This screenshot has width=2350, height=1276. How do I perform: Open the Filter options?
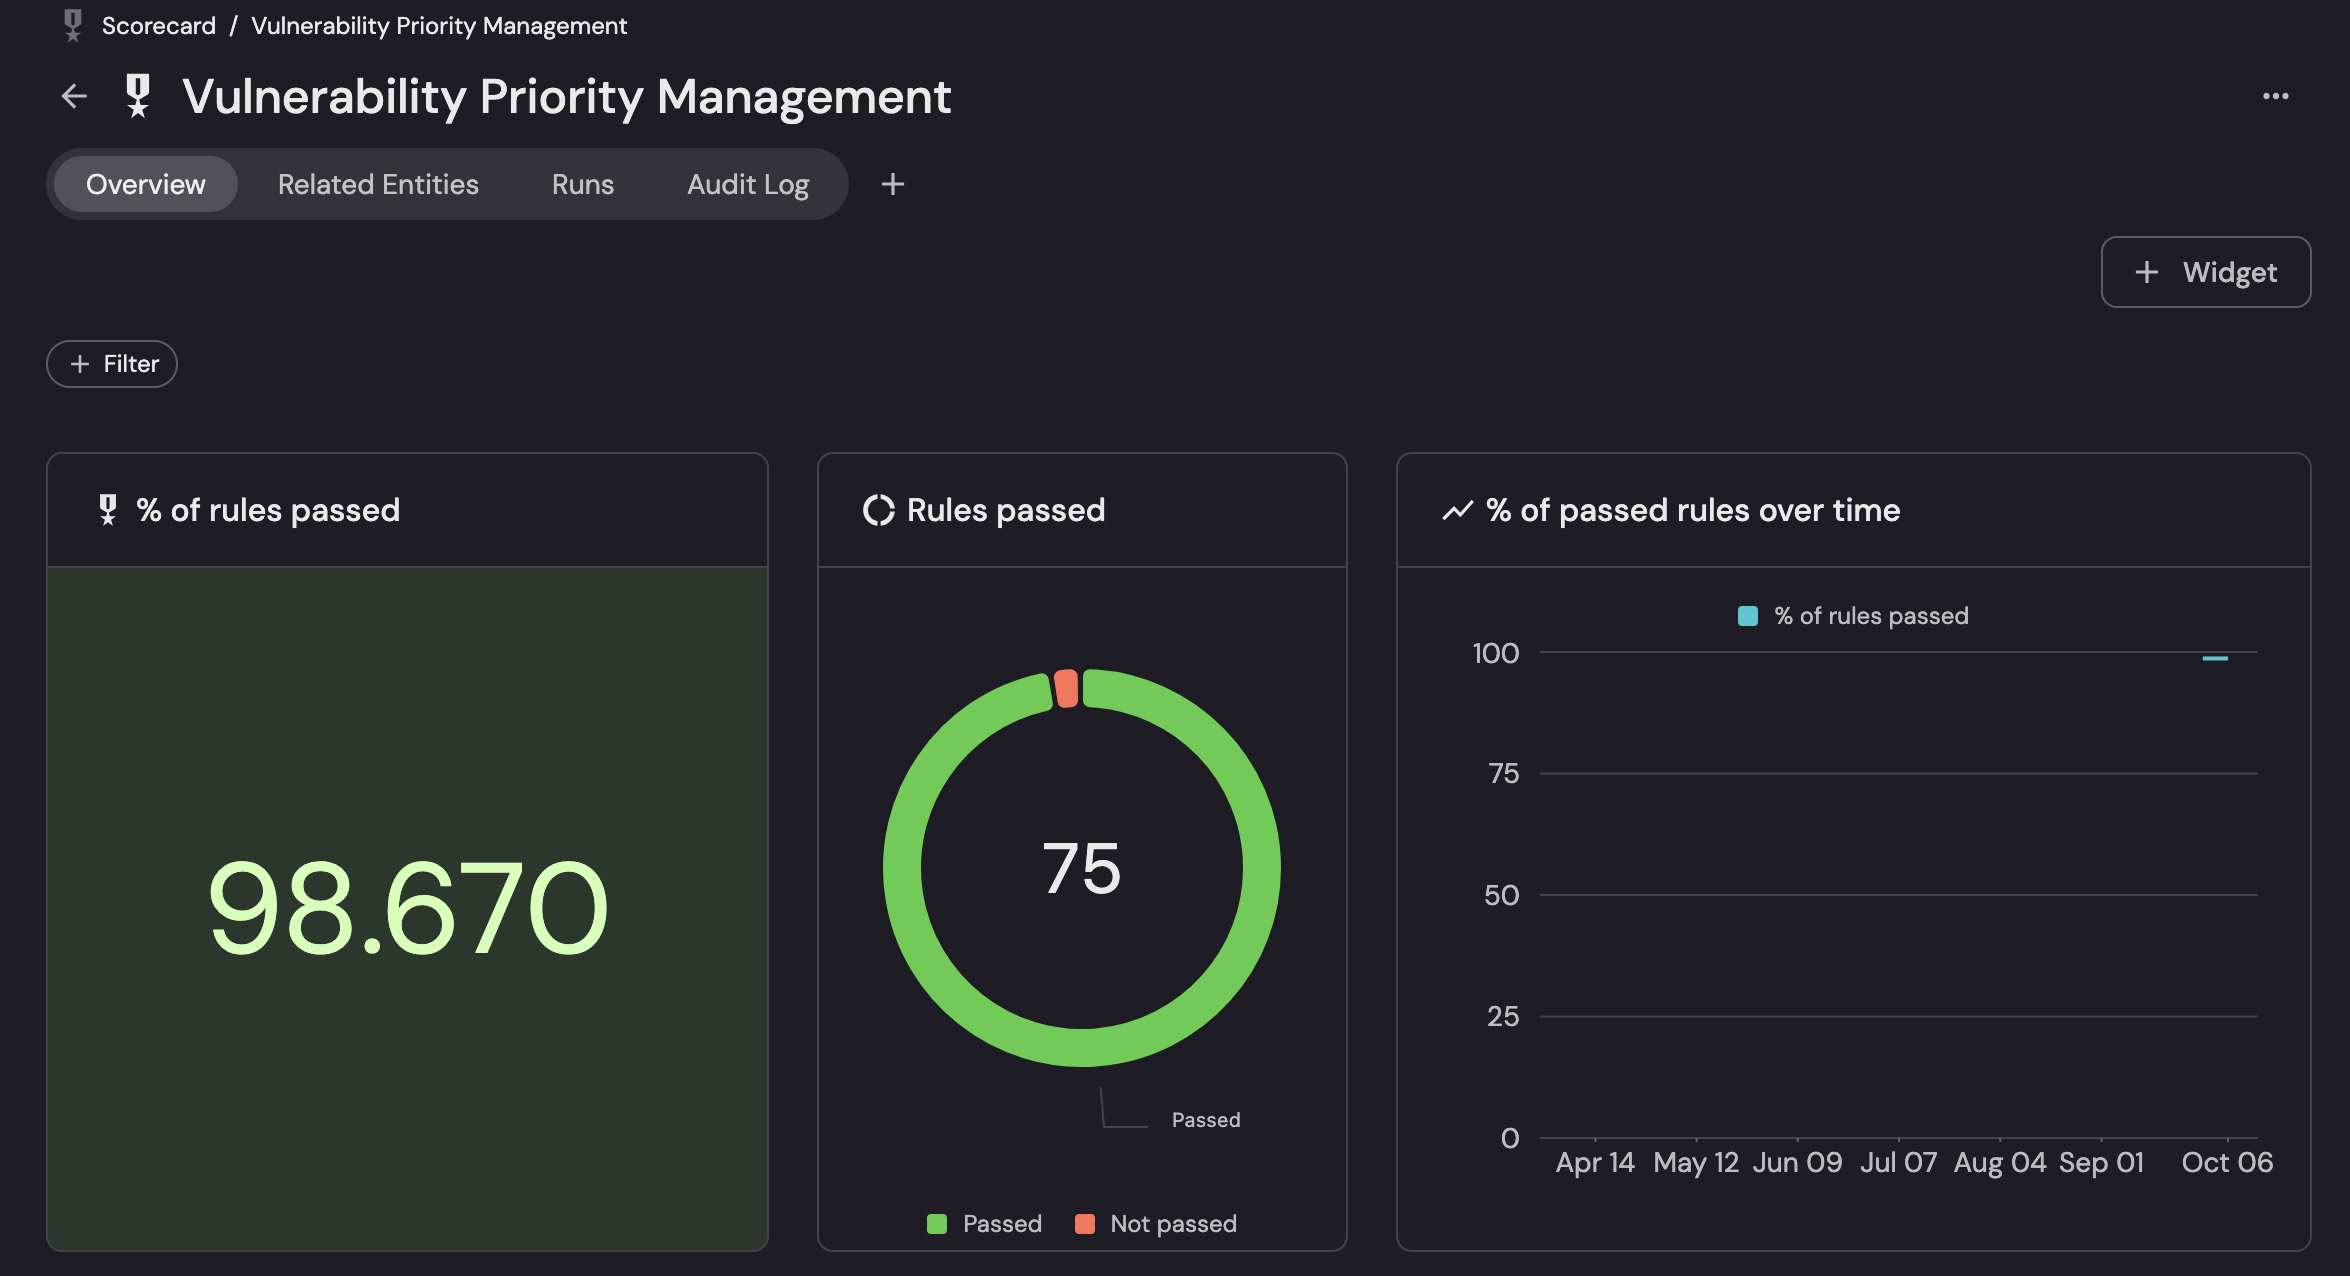tap(111, 363)
